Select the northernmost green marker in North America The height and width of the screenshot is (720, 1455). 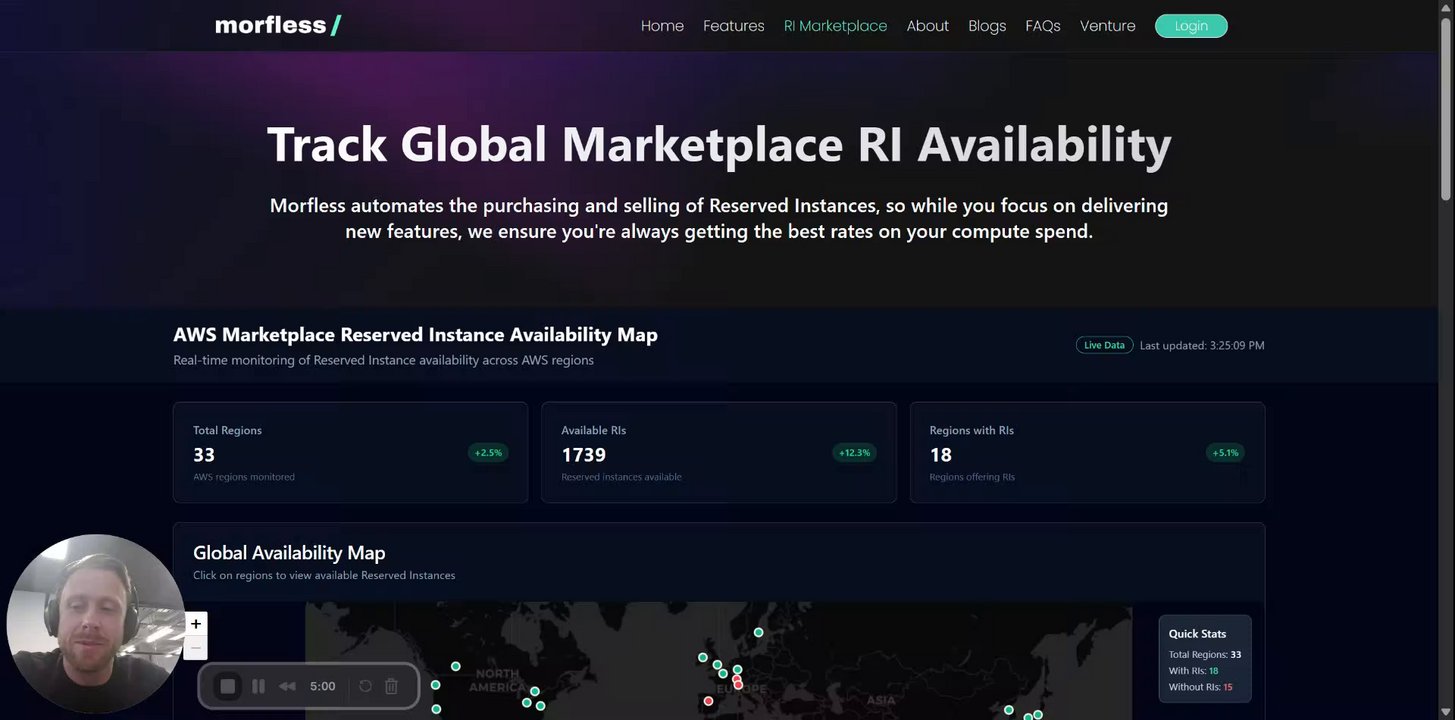[456, 666]
